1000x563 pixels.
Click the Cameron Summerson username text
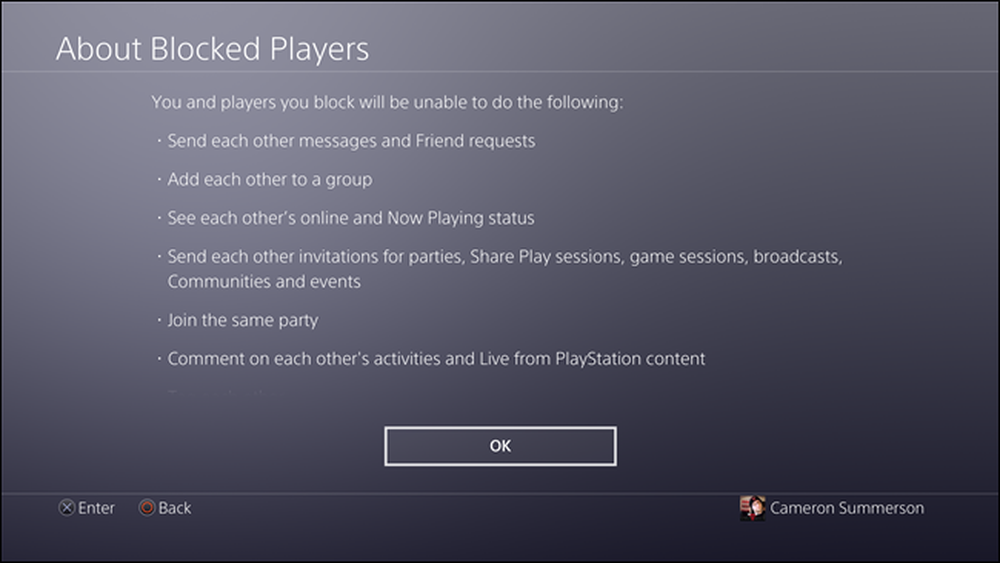point(847,508)
